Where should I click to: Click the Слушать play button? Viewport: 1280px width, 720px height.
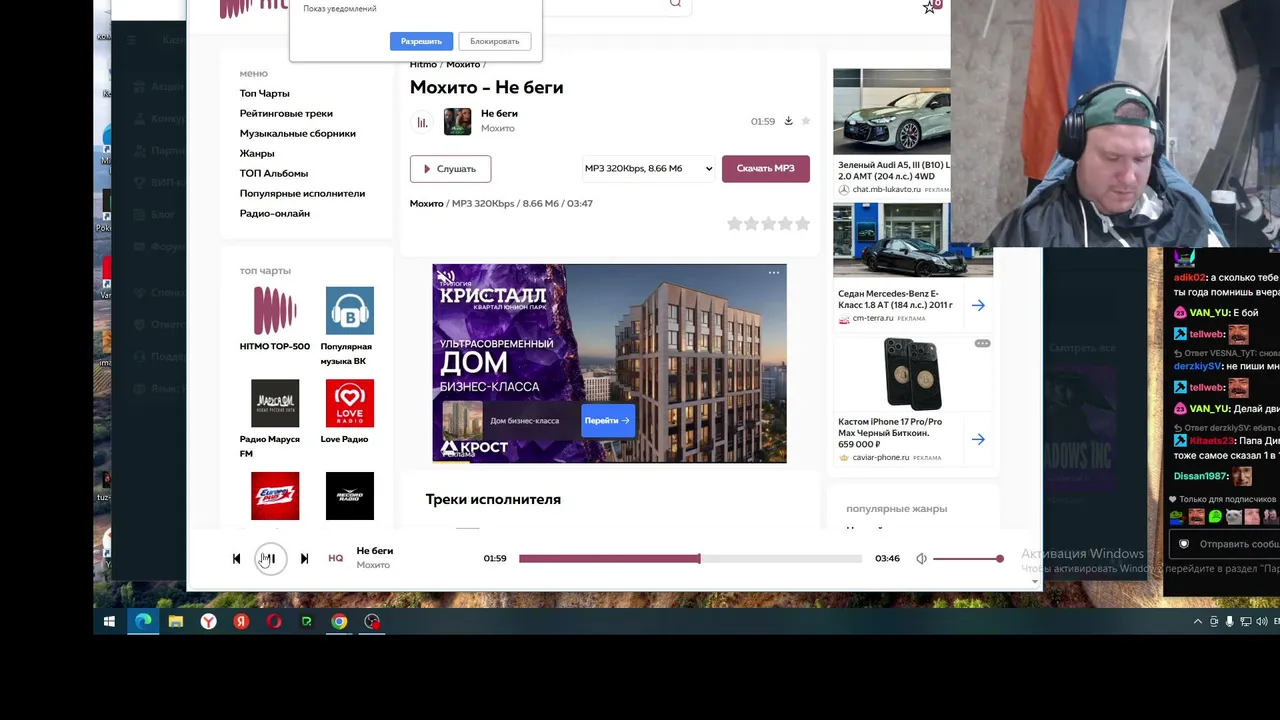point(450,169)
